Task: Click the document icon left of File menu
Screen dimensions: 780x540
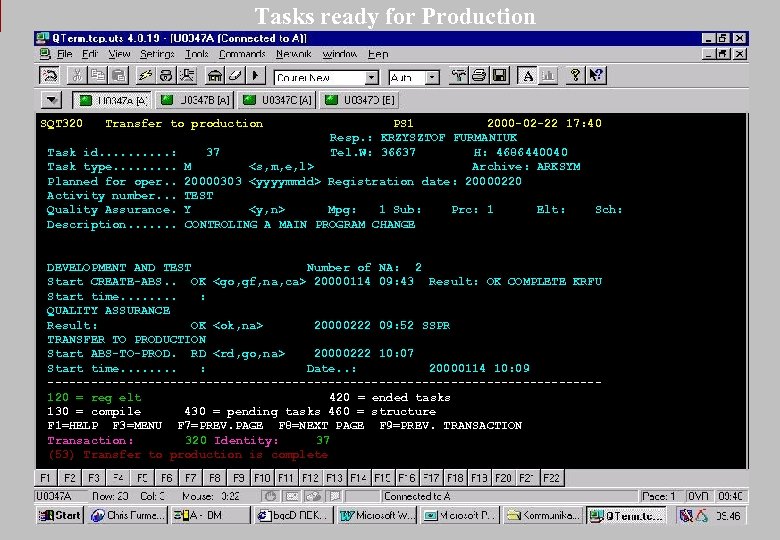Action: tap(45, 54)
